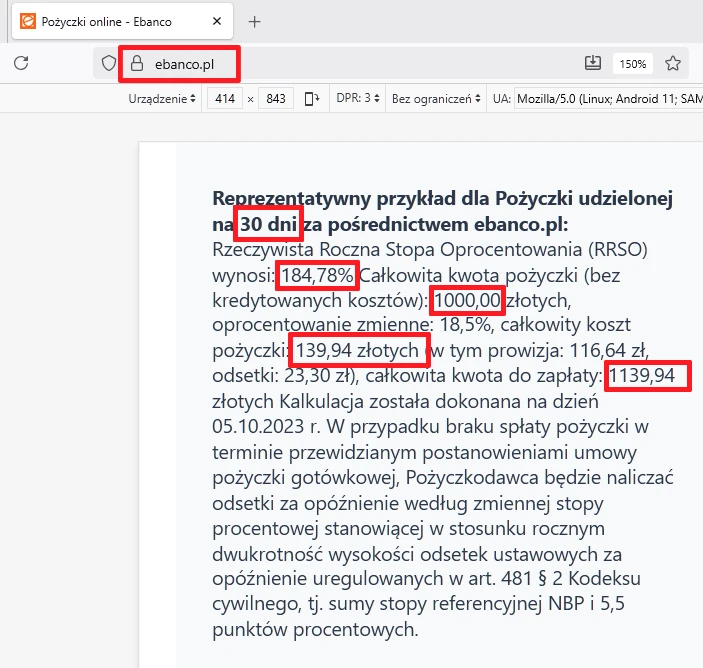Click the UA user agent text field
The width and height of the screenshot is (703, 668).
pos(600,99)
